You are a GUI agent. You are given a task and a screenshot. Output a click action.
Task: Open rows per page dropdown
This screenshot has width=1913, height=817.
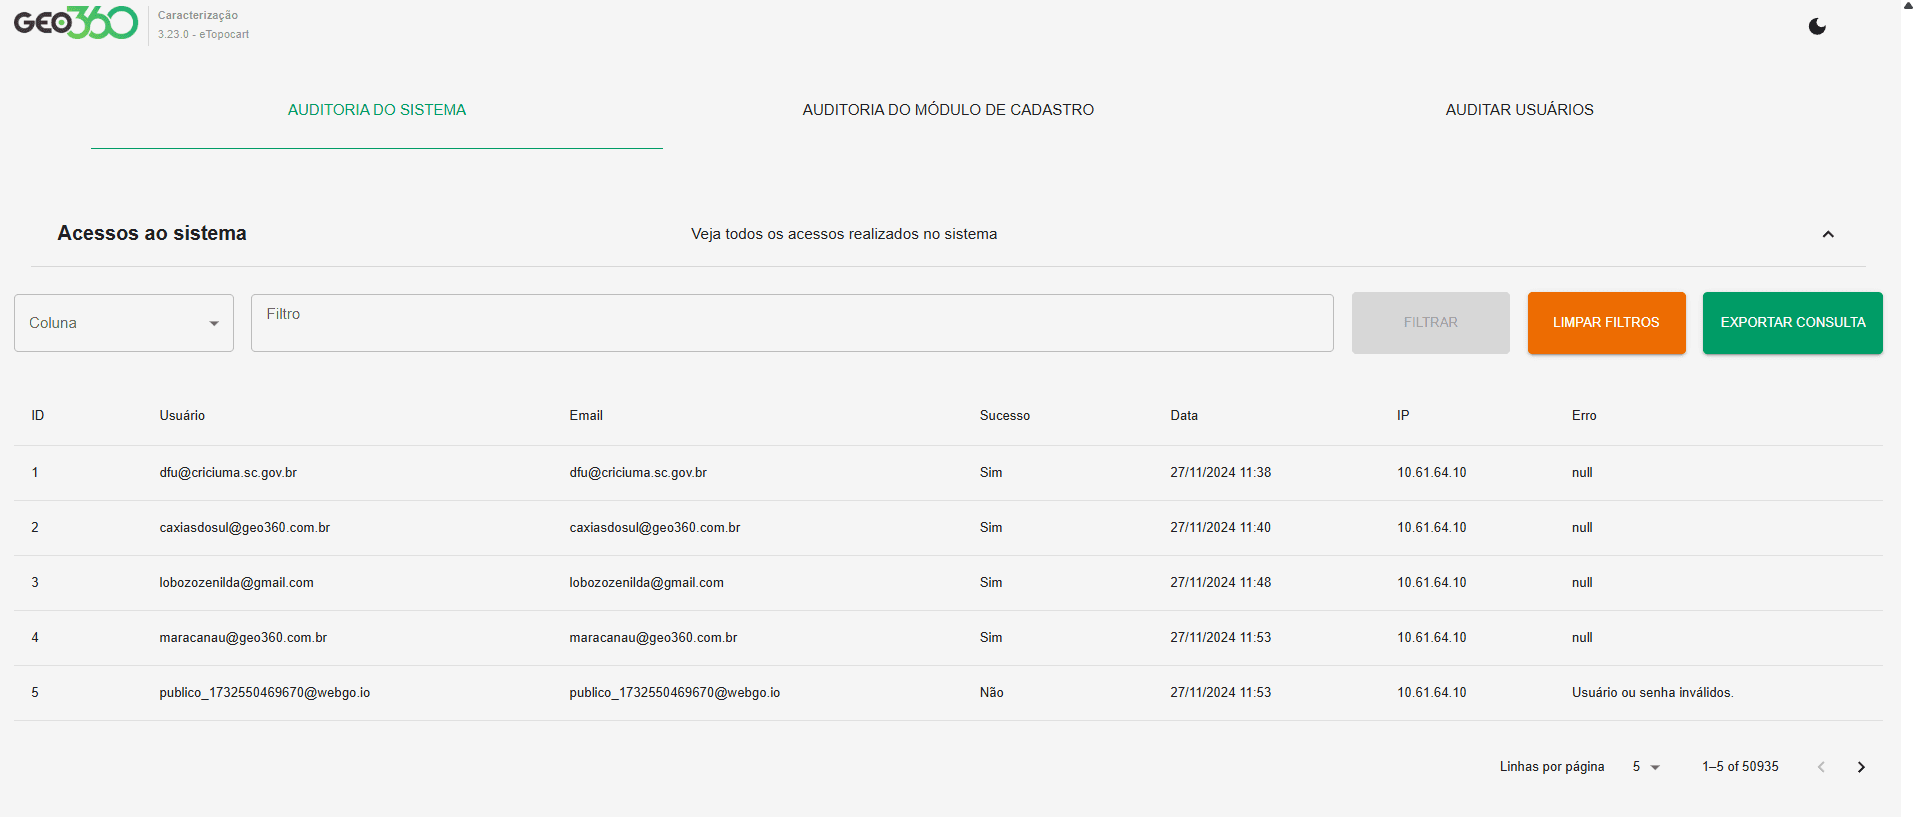pyautogui.click(x=1646, y=767)
